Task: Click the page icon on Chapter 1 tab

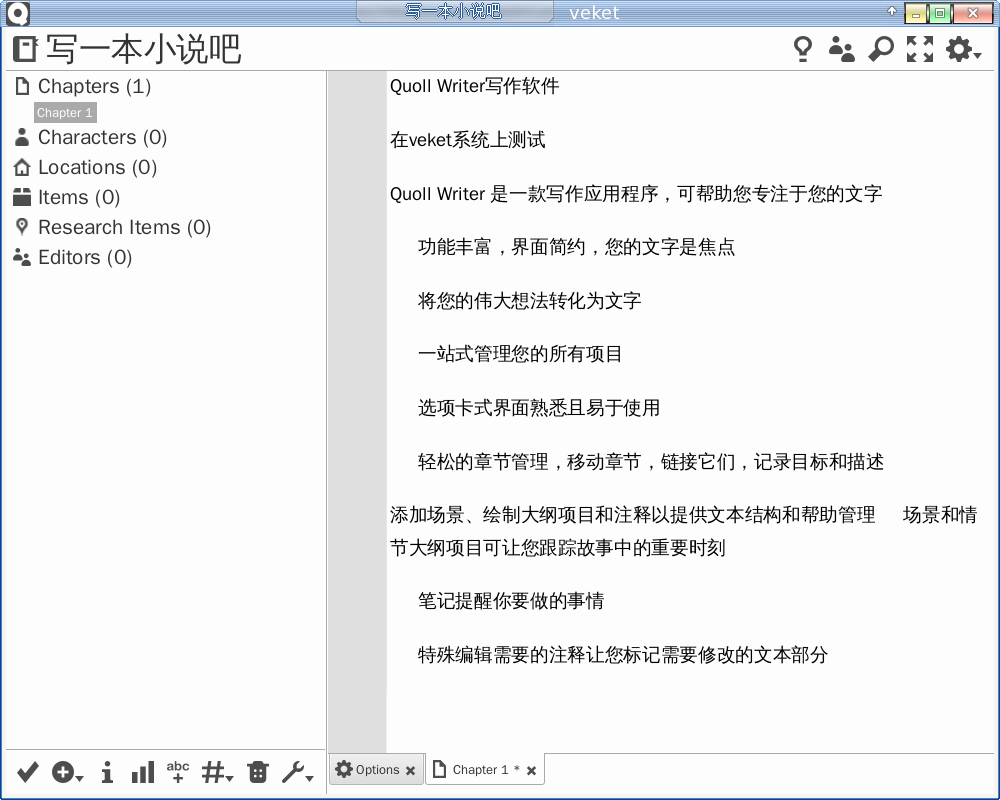Action: click(439, 769)
